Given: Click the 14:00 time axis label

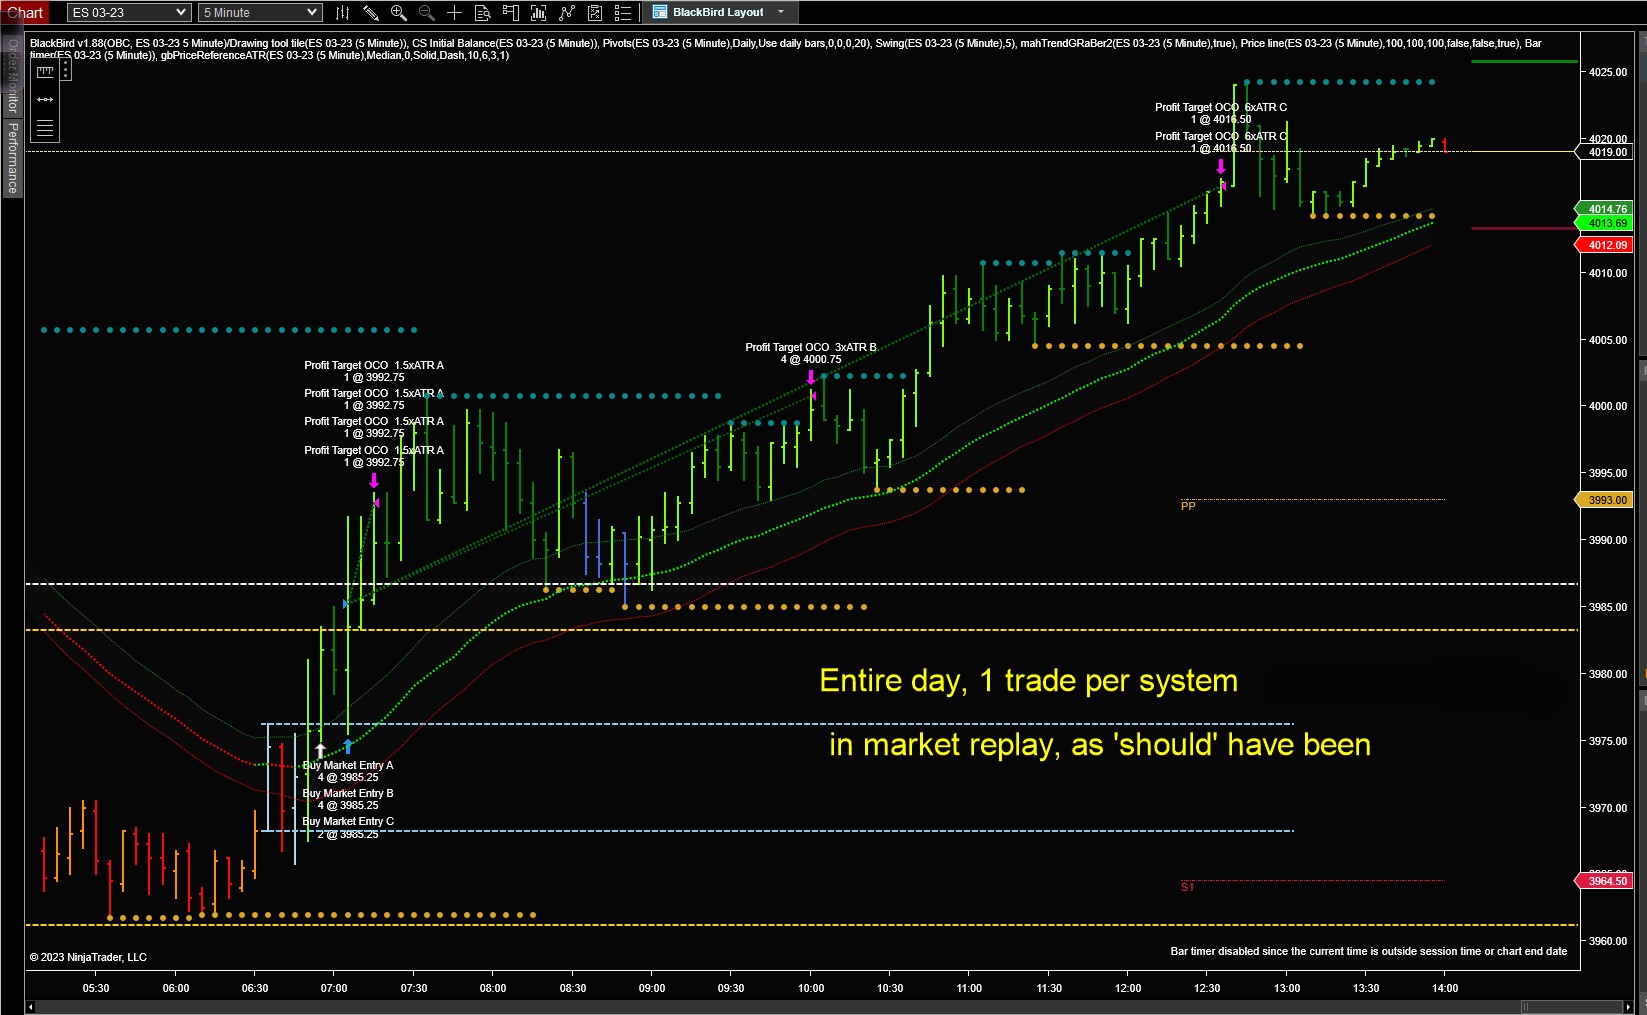Looking at the screenshot, I should pos(1445,988).
